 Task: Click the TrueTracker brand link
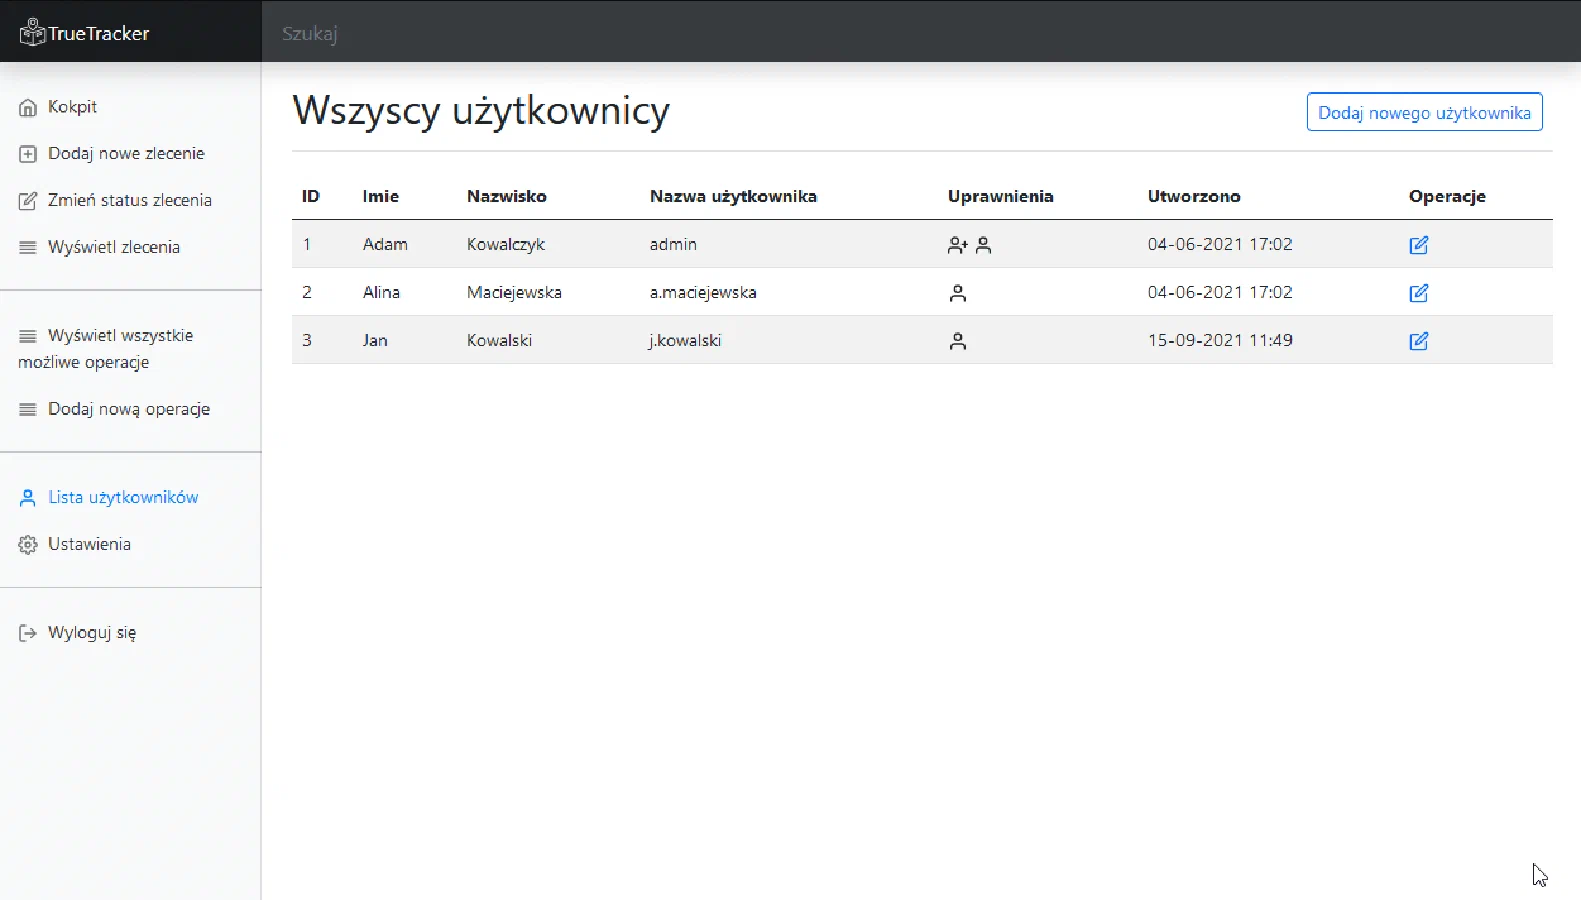pos(98,33)
